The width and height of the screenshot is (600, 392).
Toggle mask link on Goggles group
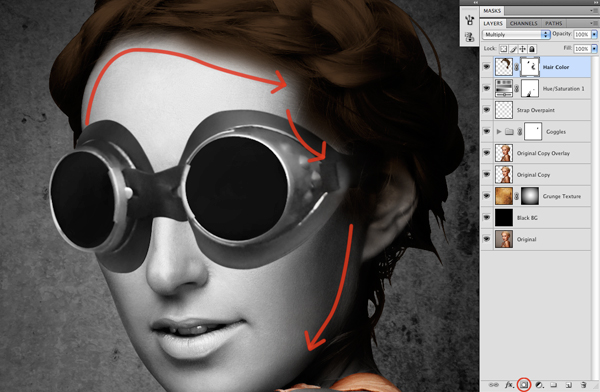pos(520,132)
